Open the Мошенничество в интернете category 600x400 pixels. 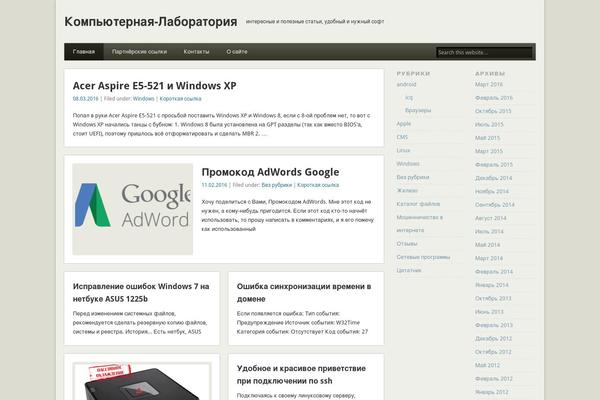pos(419,224)
